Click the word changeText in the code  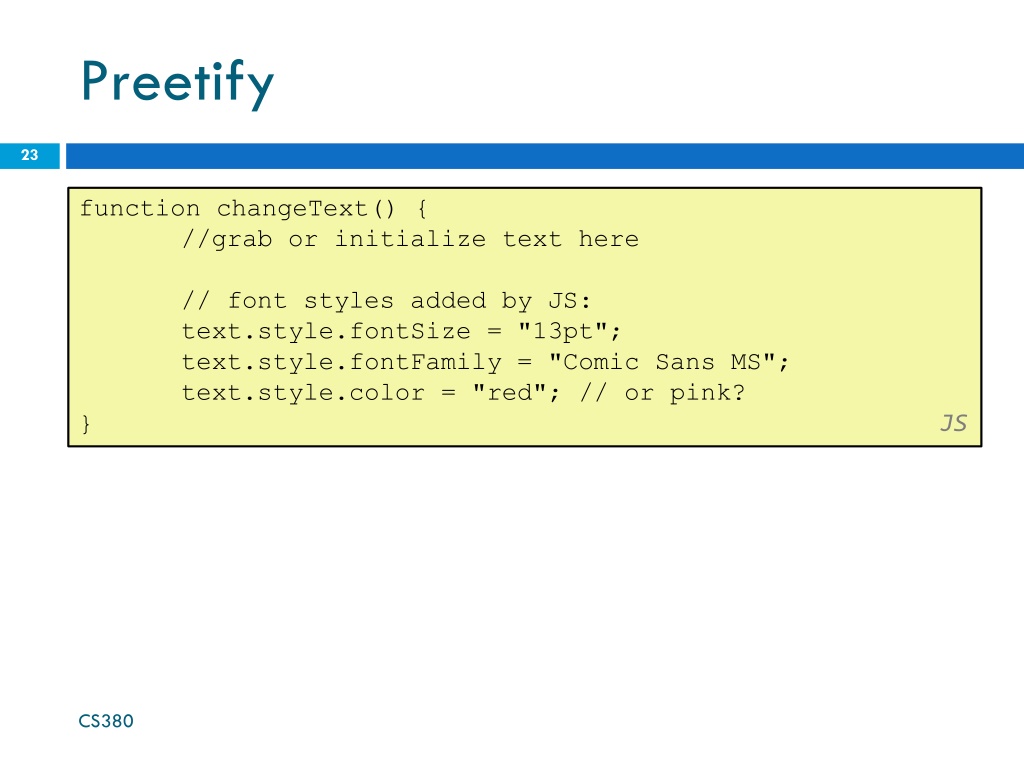tap(293, 209)
